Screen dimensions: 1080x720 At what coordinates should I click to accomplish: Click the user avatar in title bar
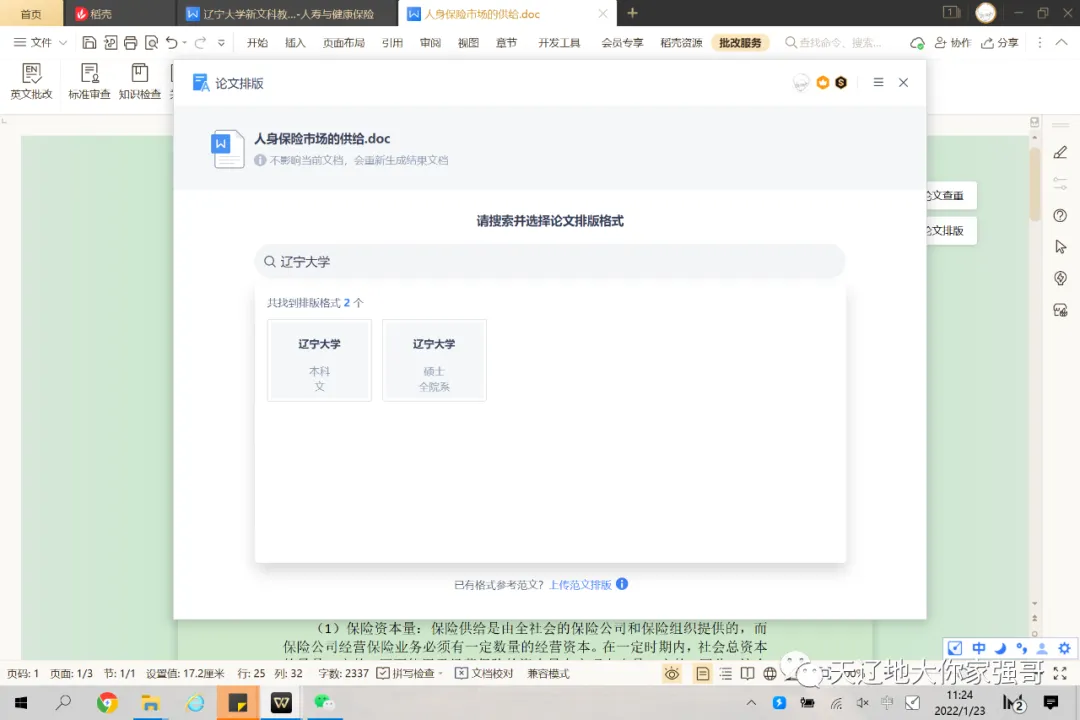986,12
